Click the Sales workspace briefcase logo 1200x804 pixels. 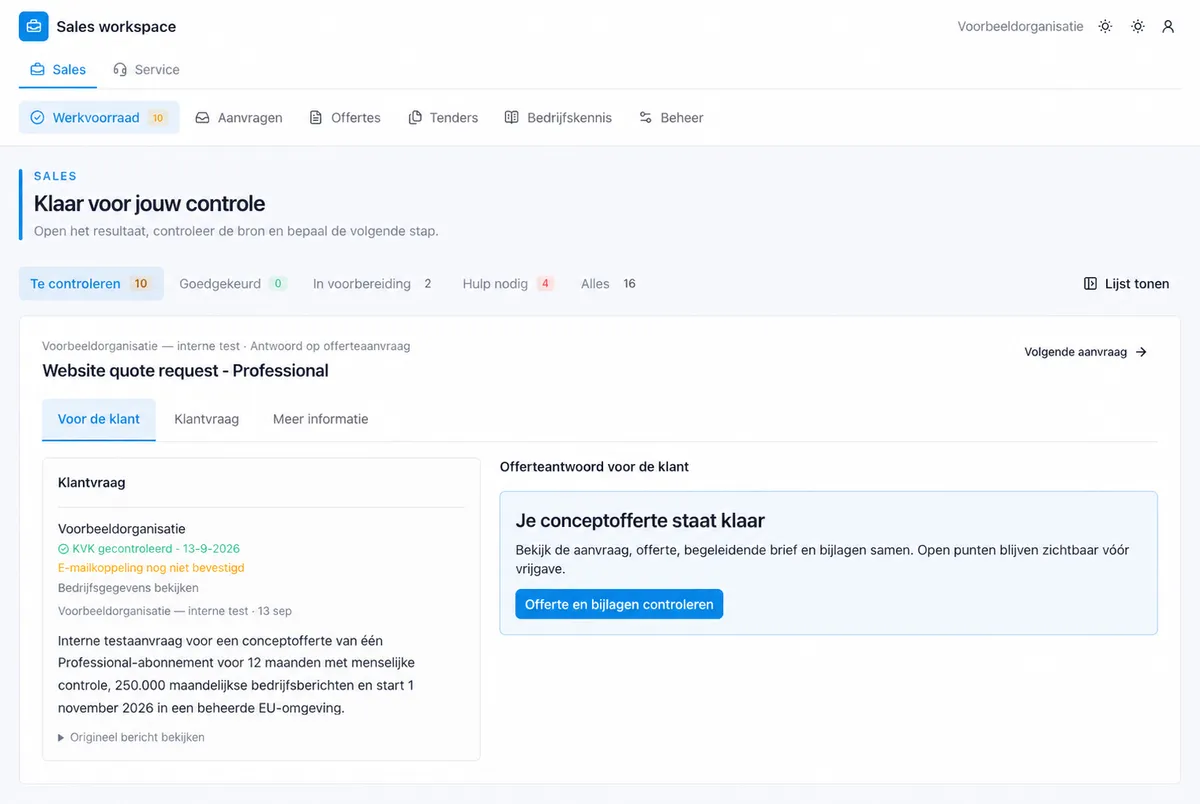click(x=33, y=27)
